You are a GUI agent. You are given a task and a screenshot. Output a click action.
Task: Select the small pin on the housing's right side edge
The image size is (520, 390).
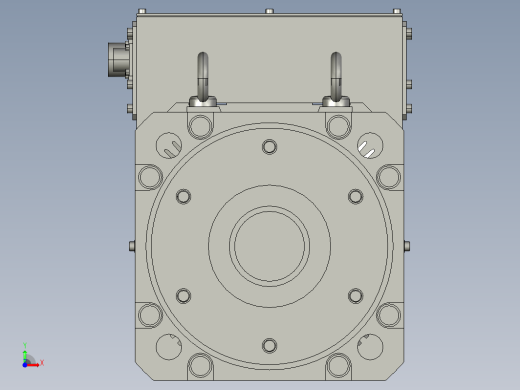pos(407,246)
